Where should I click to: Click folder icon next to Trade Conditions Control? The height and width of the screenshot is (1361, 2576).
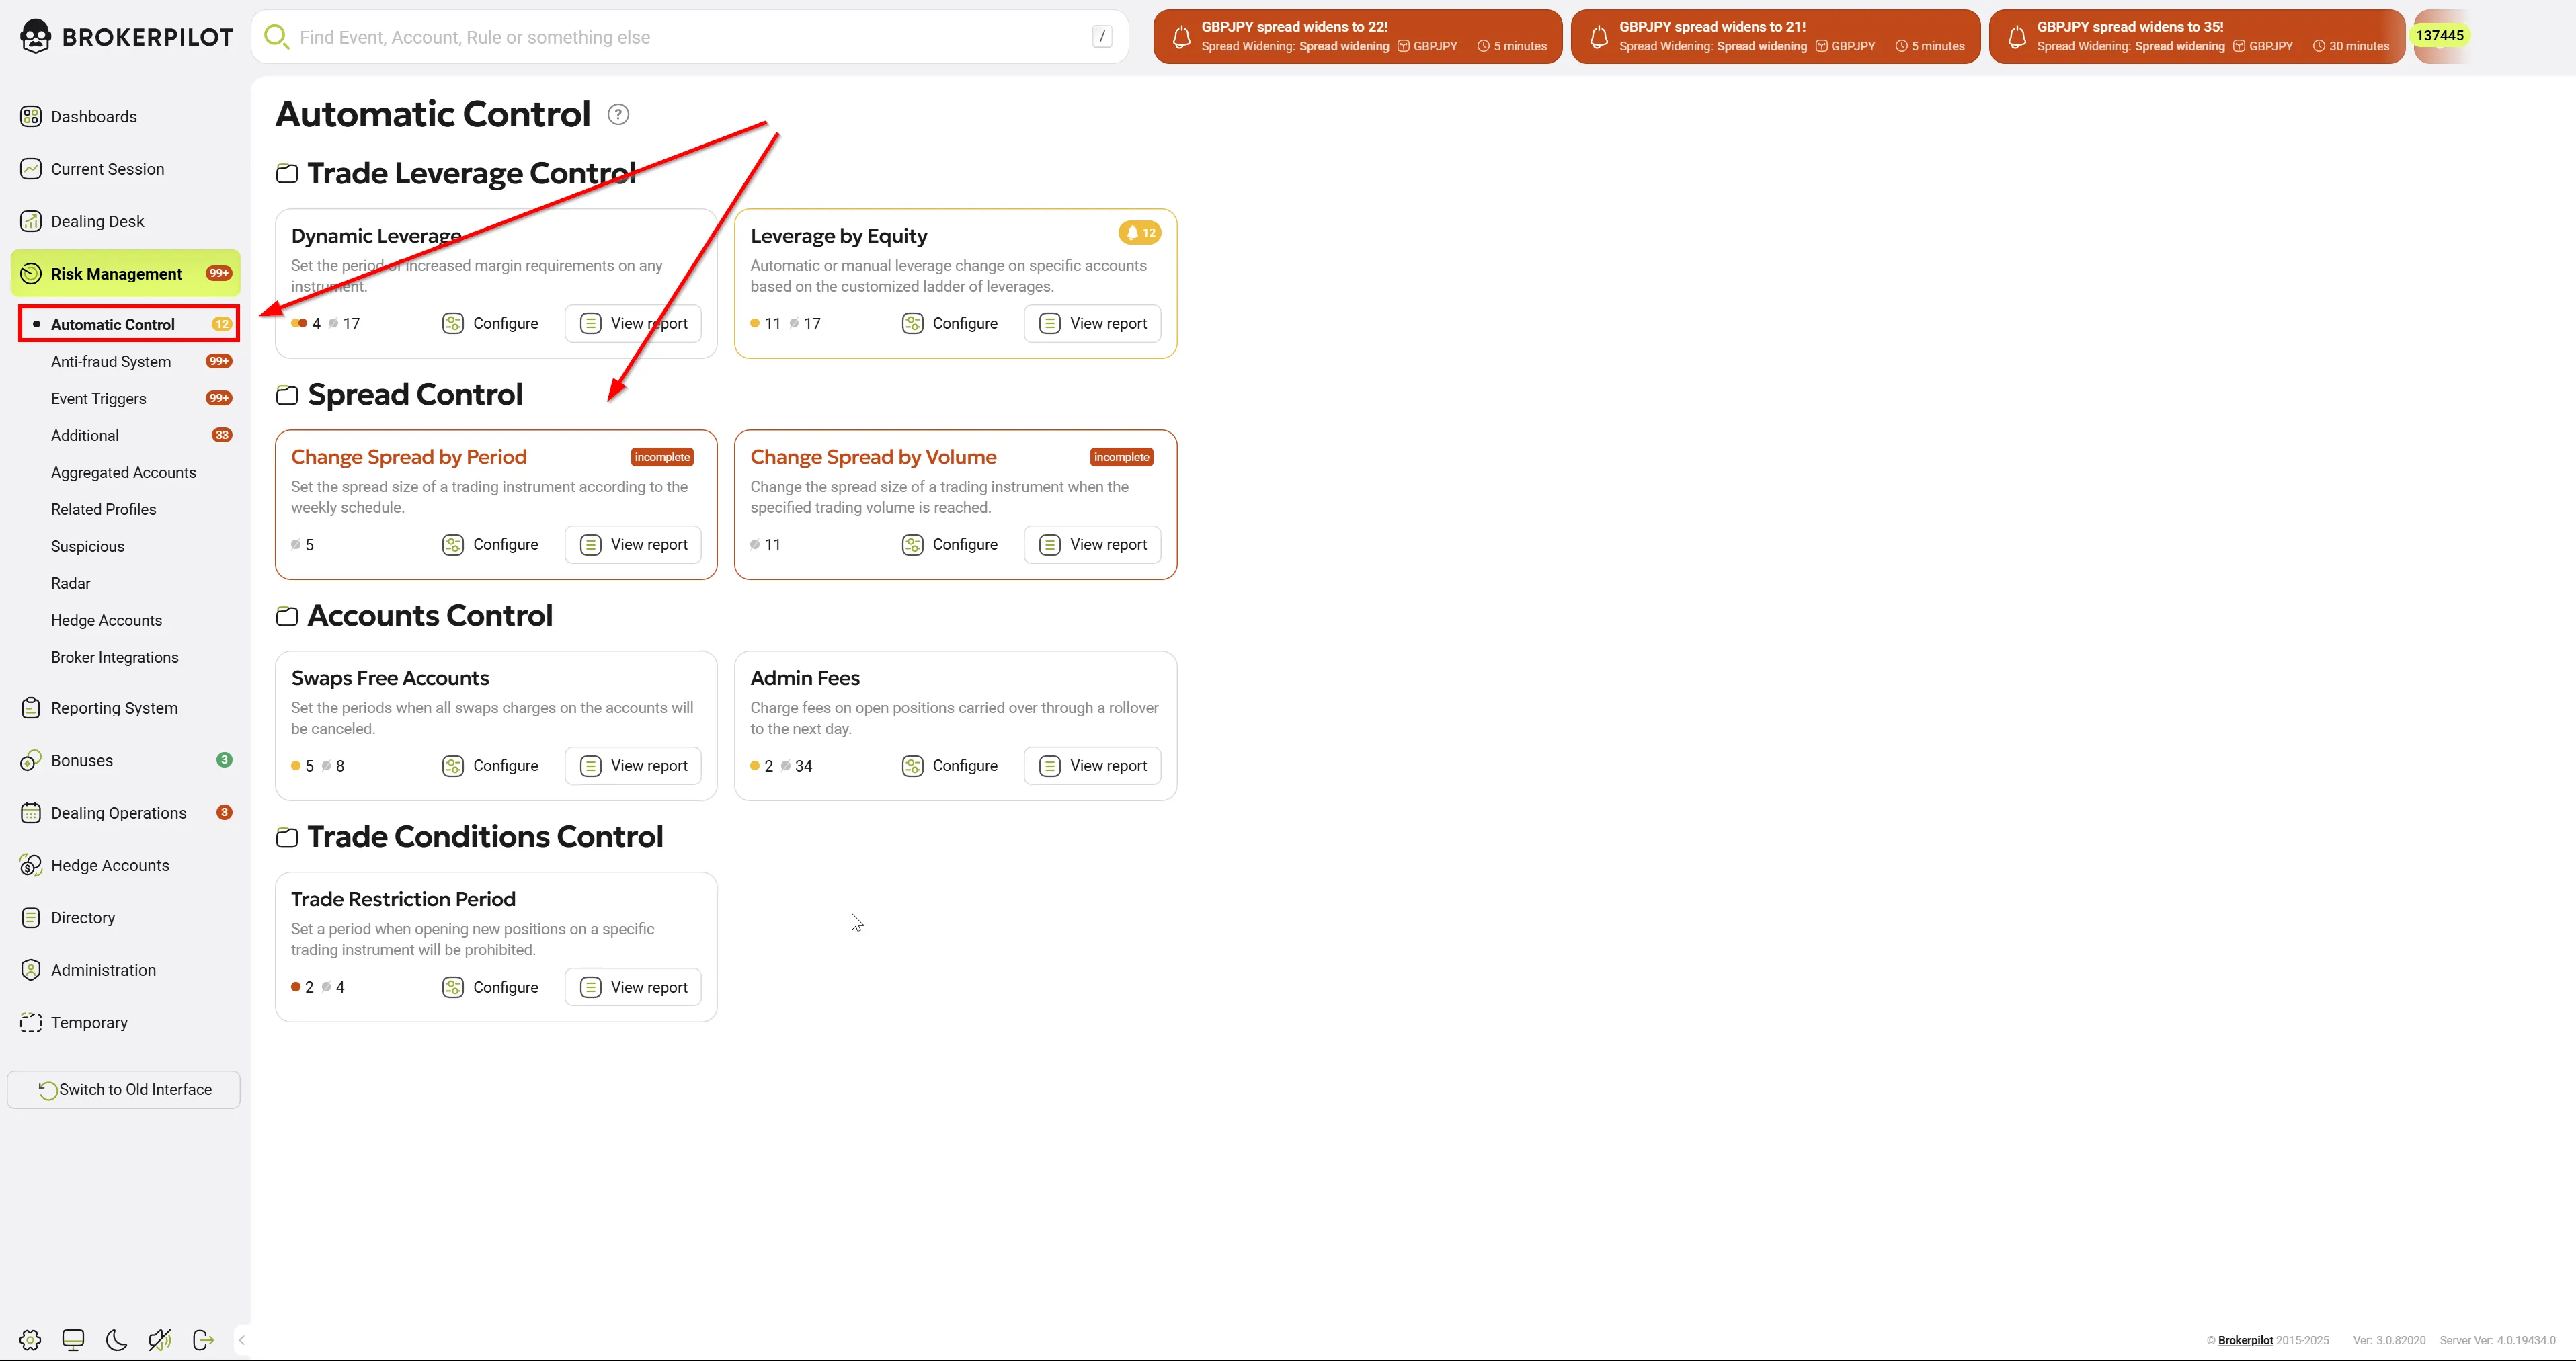[287, 837]
